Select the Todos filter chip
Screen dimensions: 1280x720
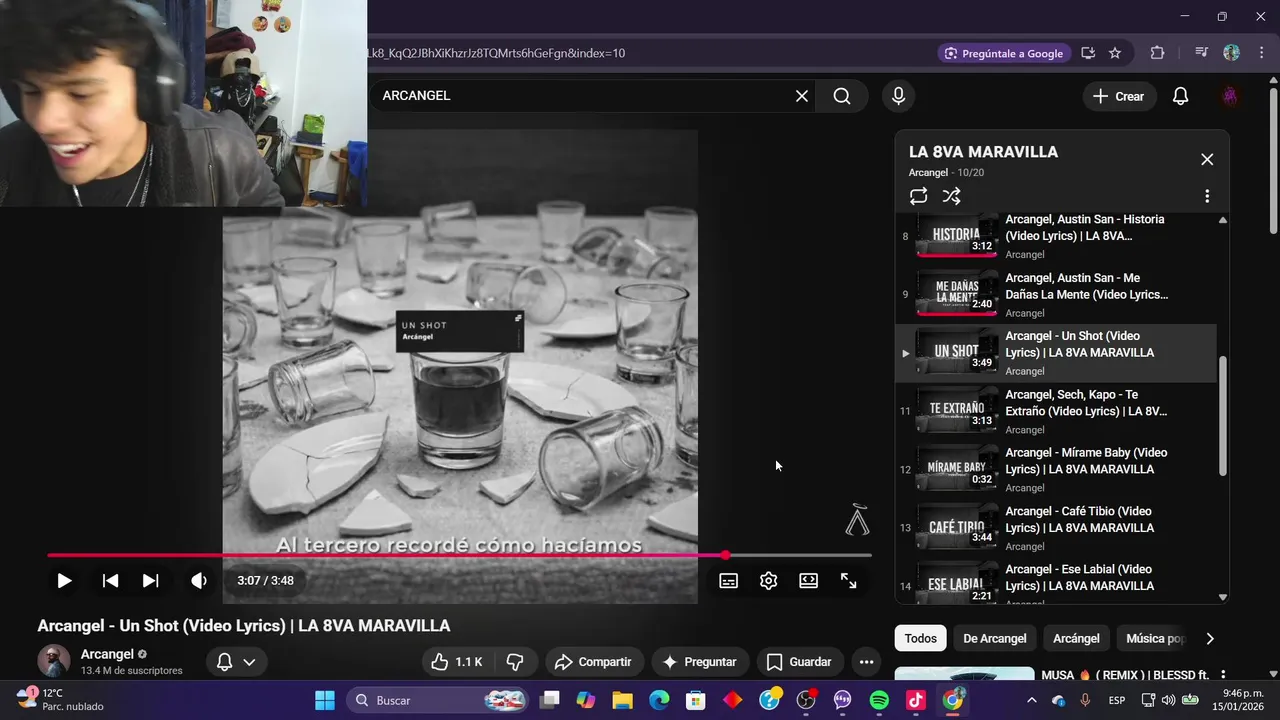(x=920, y=638)
